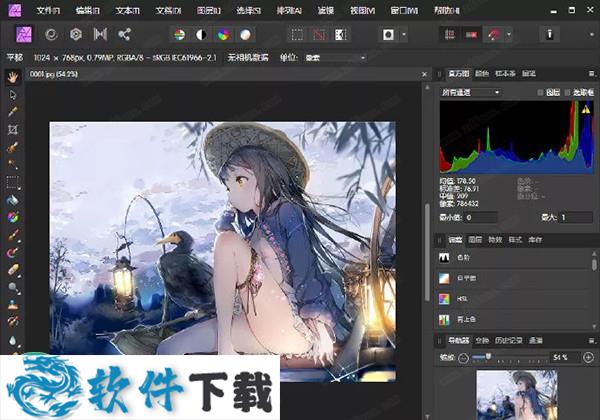Apply Auto White Balance sphere icon
The height and width of the screenshot is (420, 600).
(245, 35)
